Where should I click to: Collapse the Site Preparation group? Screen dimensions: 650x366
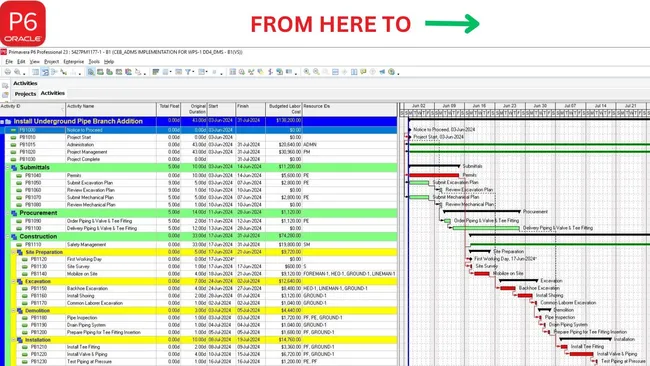[x=13, y=252]
